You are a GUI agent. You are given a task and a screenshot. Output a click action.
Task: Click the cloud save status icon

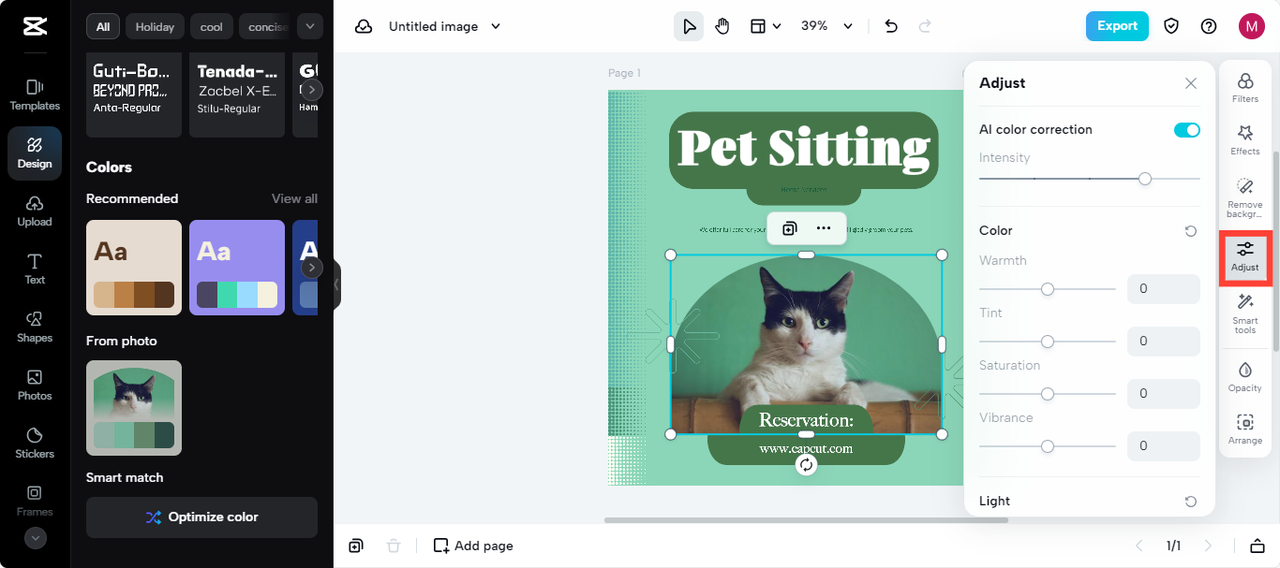pyautogui.click(x=364, y=27)
